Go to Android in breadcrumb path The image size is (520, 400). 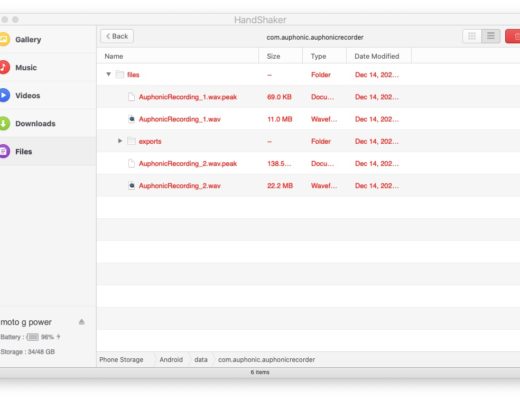(171, 360)
